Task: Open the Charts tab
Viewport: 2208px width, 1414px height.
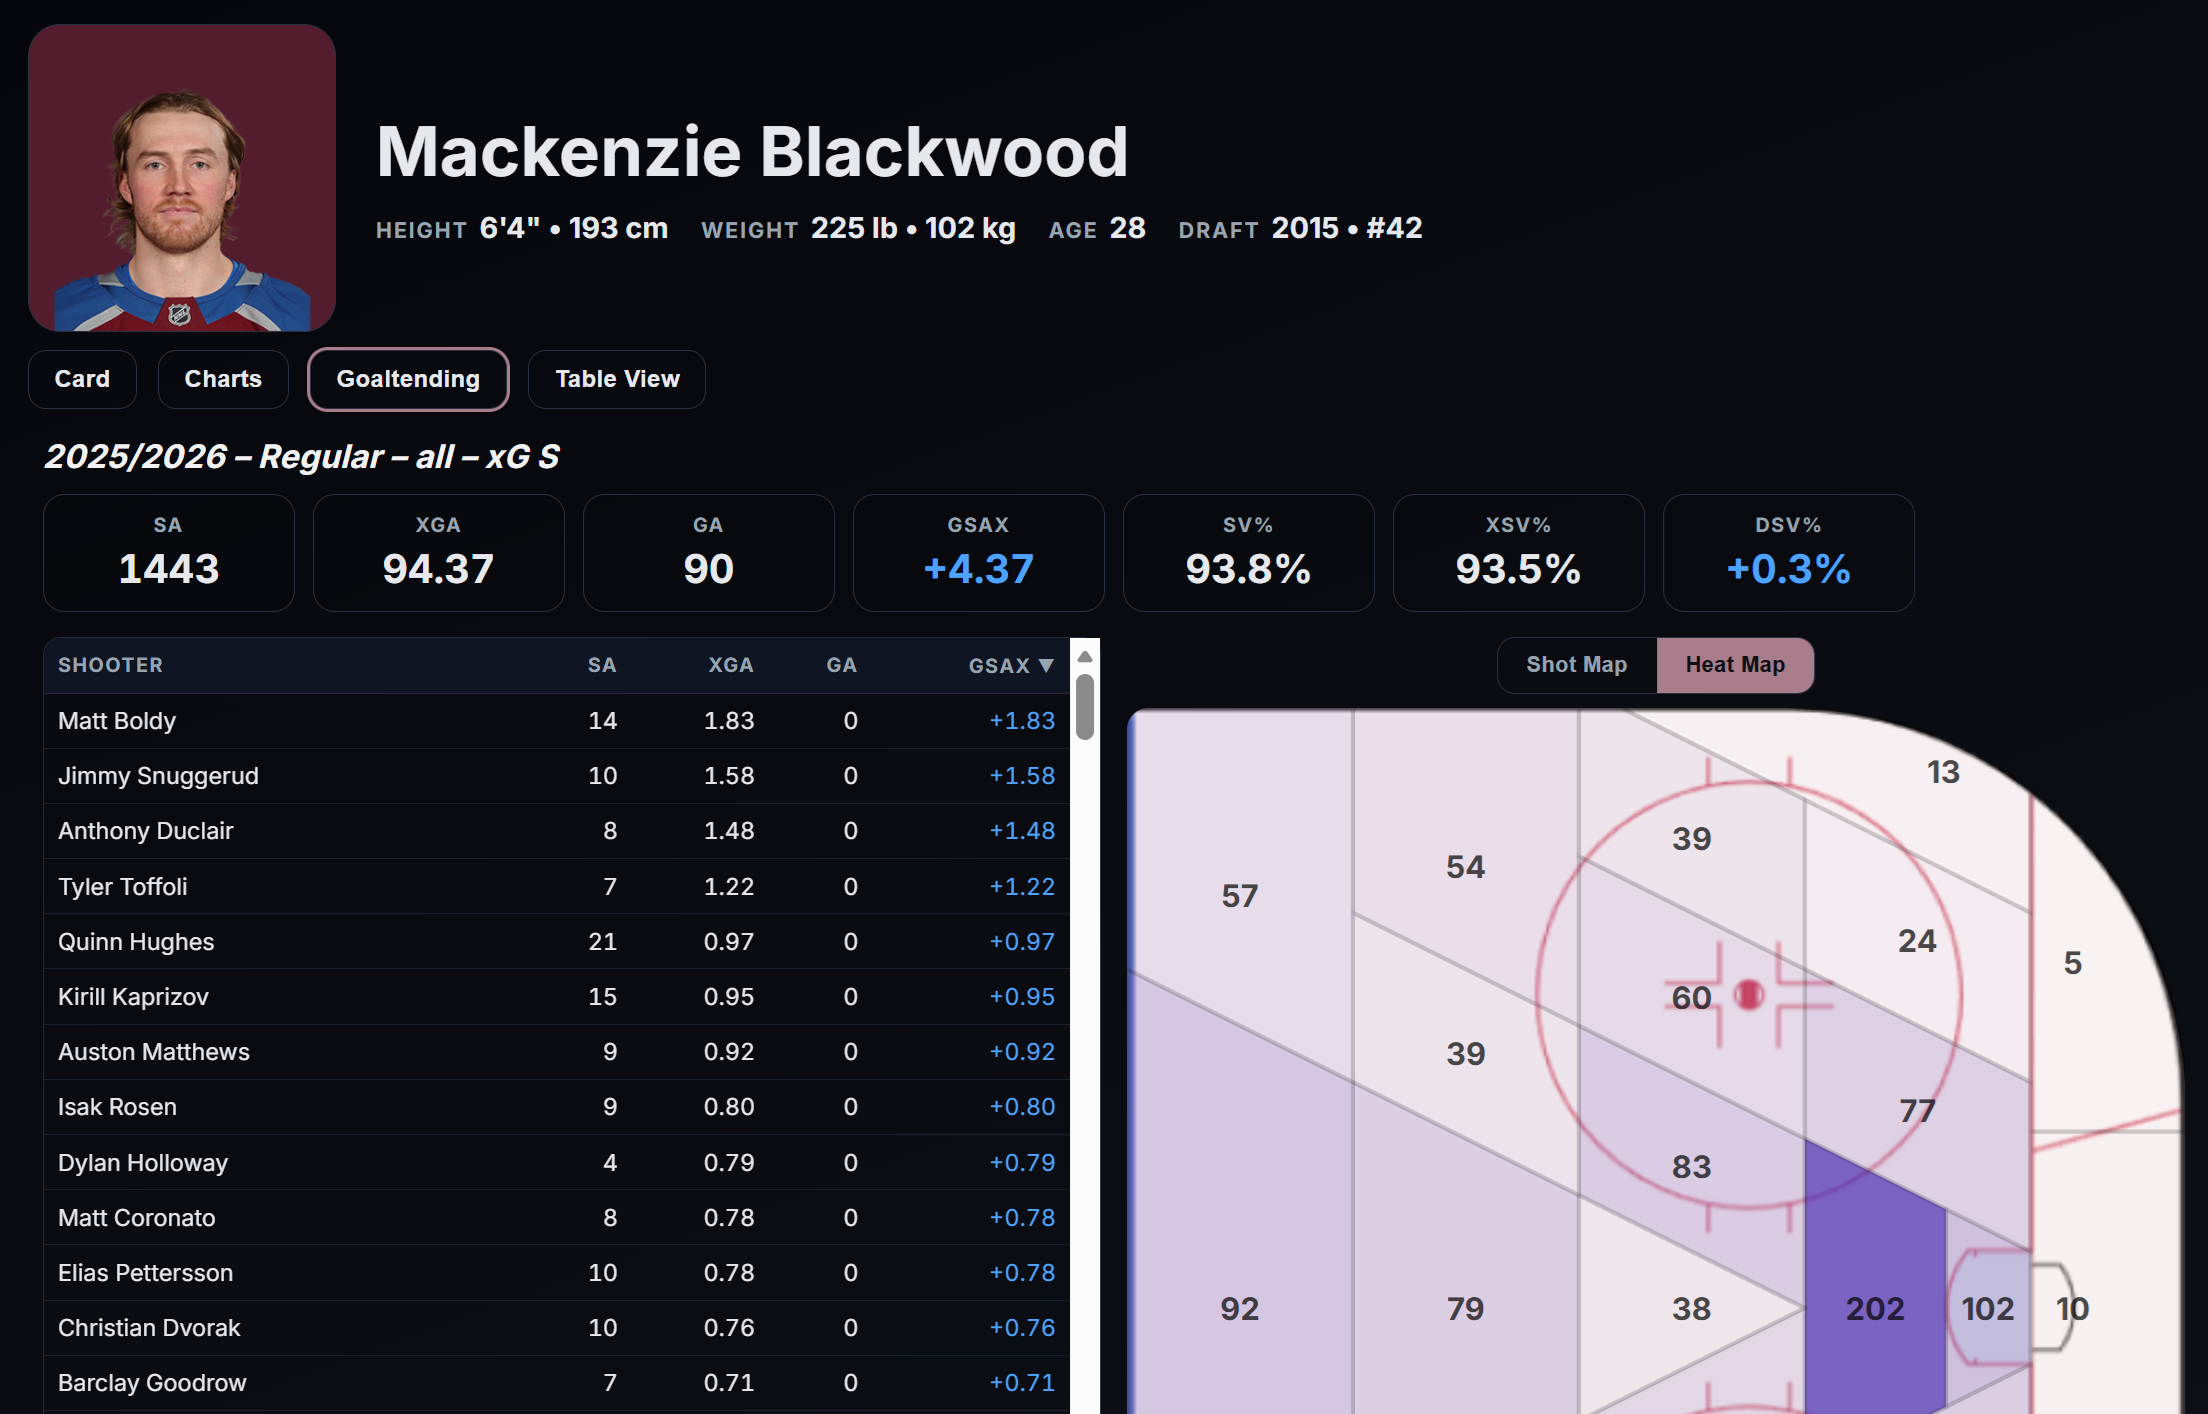Action: tap(223, 379)
